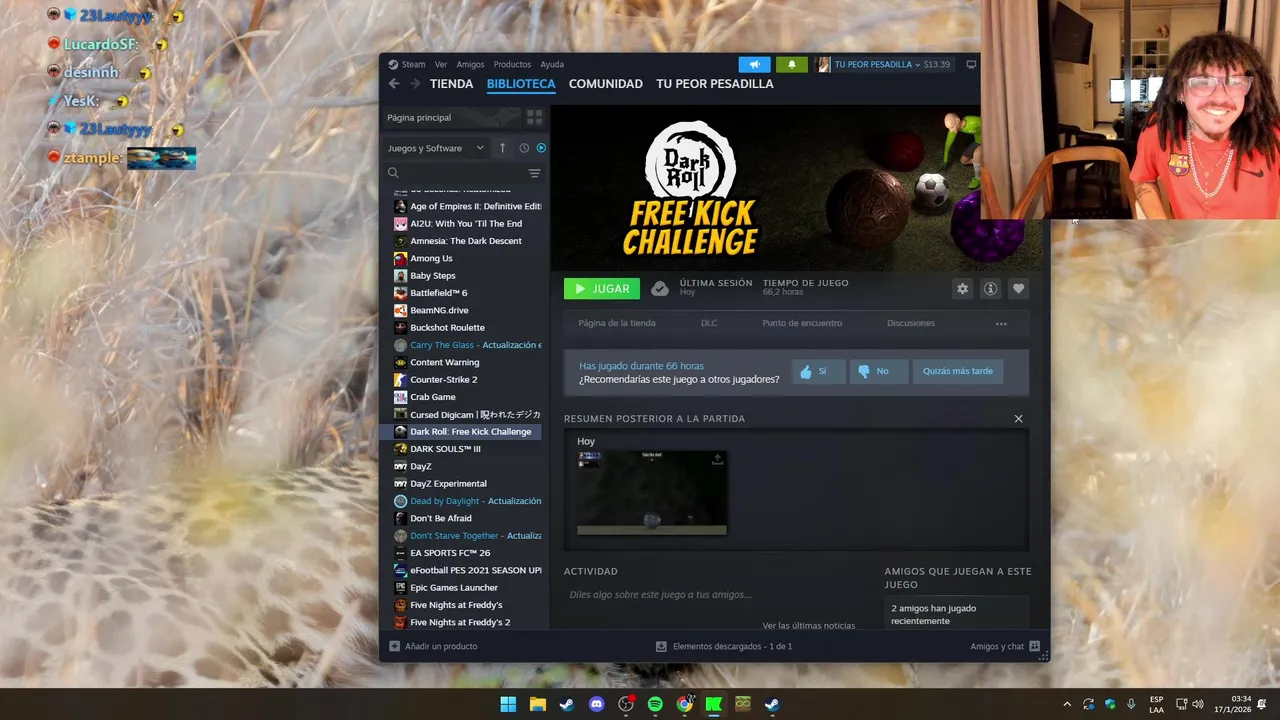Open File Explorer from the taskbar
The height and width of the screenshot is (720, 1280).
[537, 704]
